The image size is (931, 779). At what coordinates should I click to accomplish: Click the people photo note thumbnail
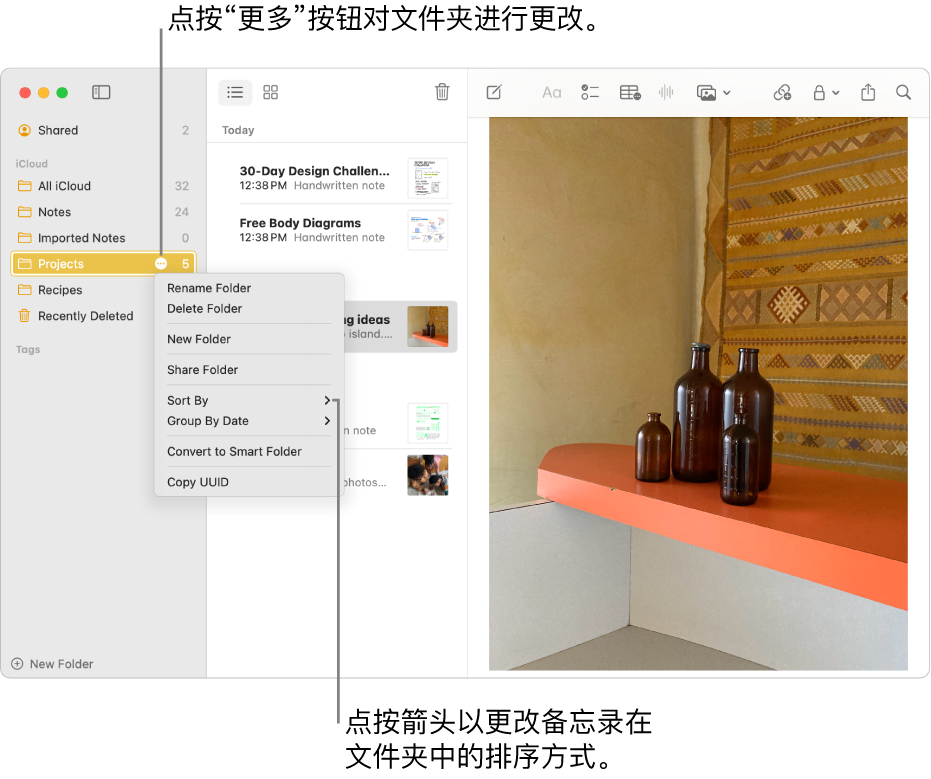(428, 475)
